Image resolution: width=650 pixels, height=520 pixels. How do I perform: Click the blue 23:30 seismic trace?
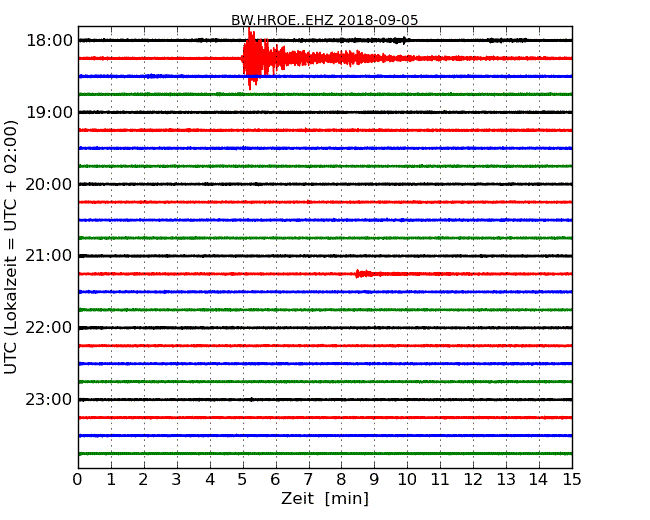(x=325, y=435)
